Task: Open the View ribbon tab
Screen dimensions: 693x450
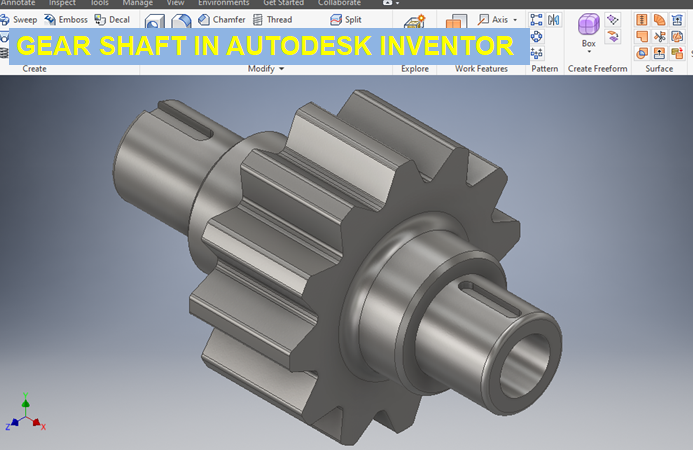Action: pyautogui.click(x=175, y=3)
